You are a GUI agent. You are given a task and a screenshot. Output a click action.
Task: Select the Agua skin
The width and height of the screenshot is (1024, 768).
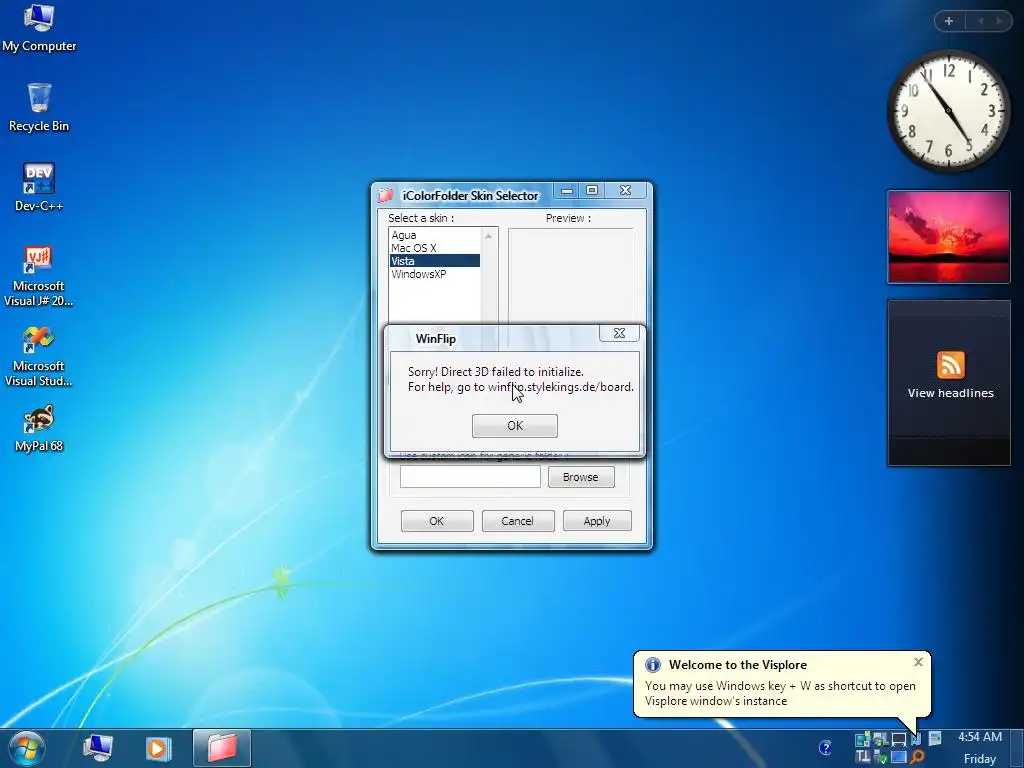click(434, 235)
